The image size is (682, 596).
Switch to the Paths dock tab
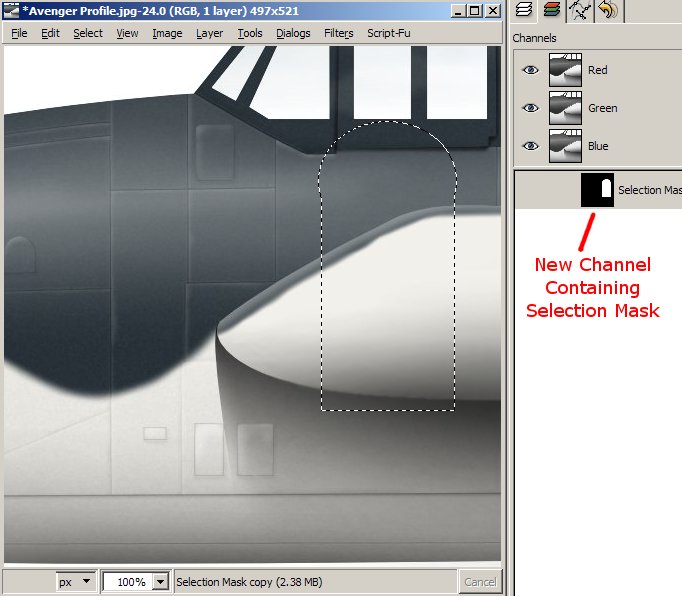click(x=580, y=10)
